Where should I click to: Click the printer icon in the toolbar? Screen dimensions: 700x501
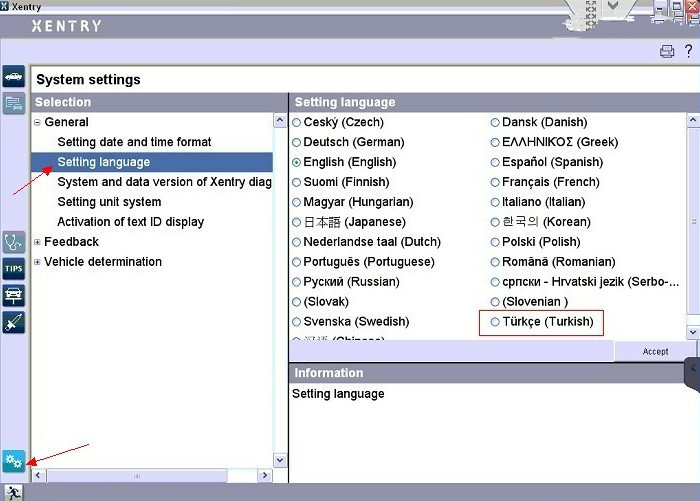(667, 51)
